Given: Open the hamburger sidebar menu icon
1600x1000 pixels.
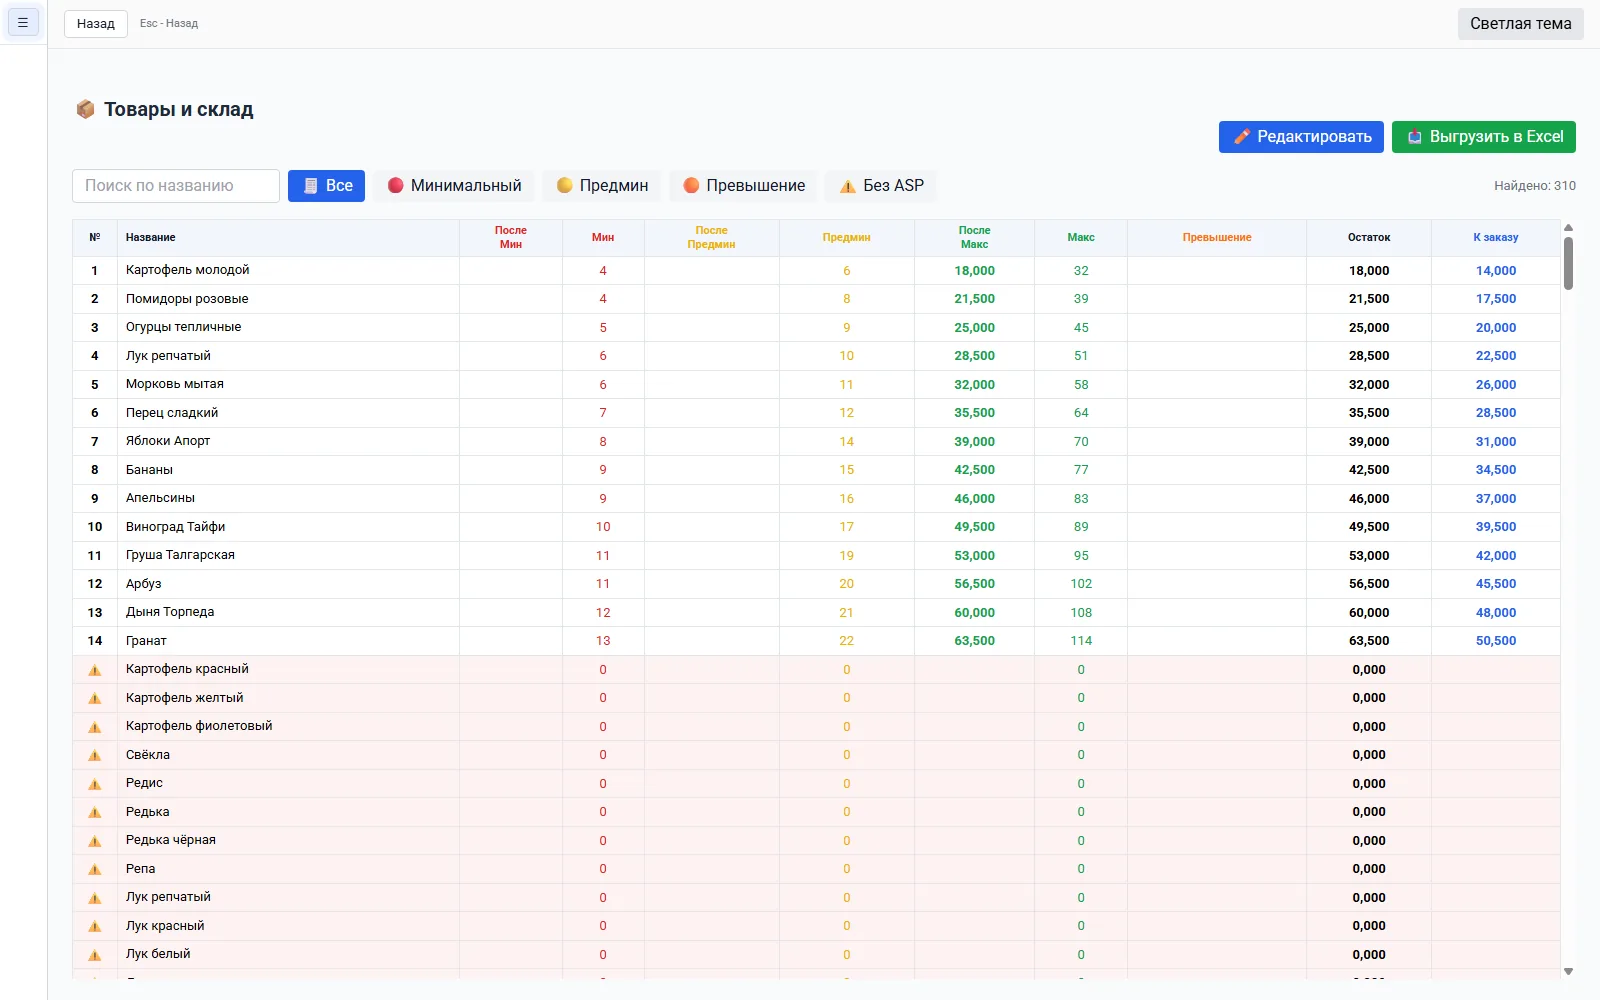Looking at the screenshot, I should click(23, 22).
